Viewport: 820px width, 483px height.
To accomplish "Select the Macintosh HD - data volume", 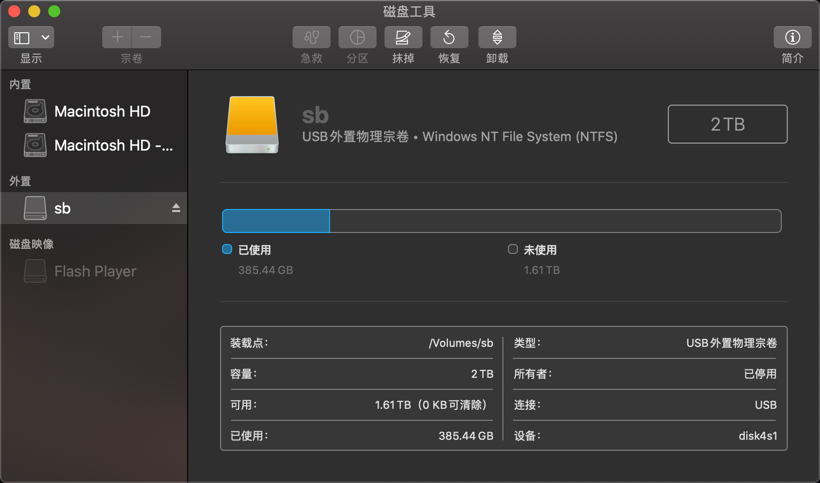I will pos(113,145).
